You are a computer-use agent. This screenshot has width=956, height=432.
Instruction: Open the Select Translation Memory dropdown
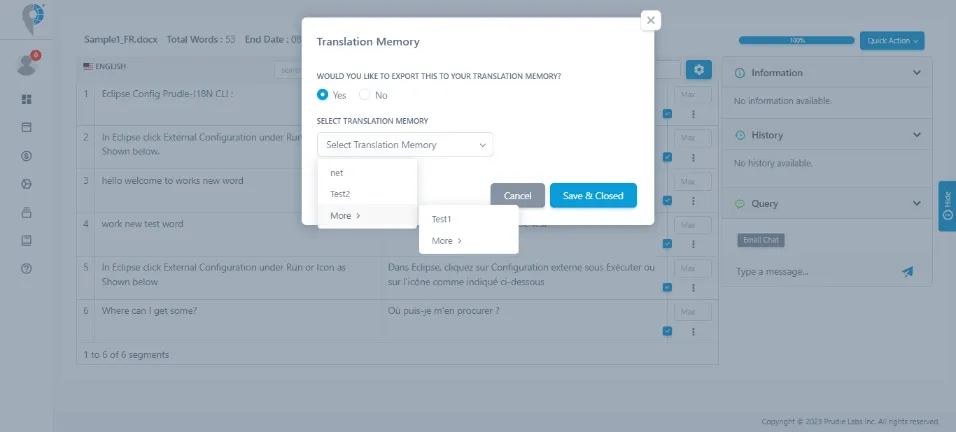[x=405, y=144]
